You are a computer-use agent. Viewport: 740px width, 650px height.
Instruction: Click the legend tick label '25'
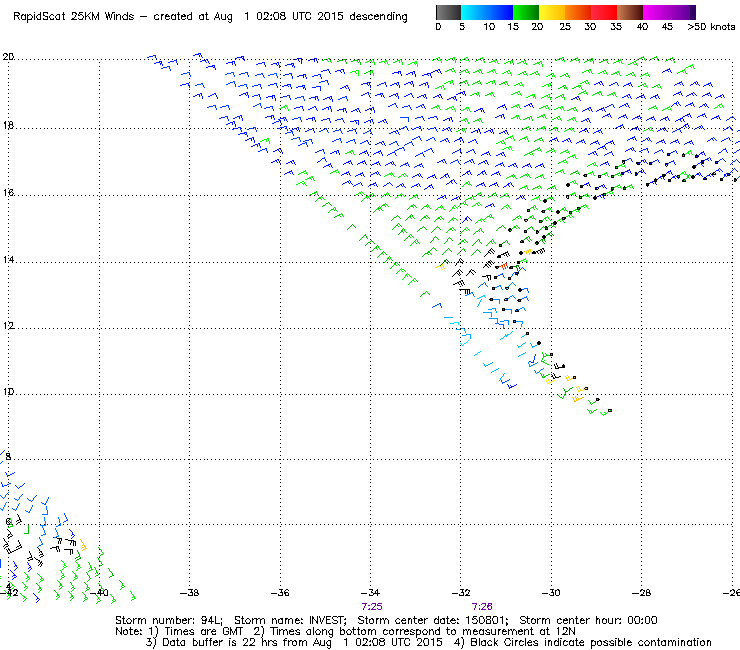click(565, 27)
